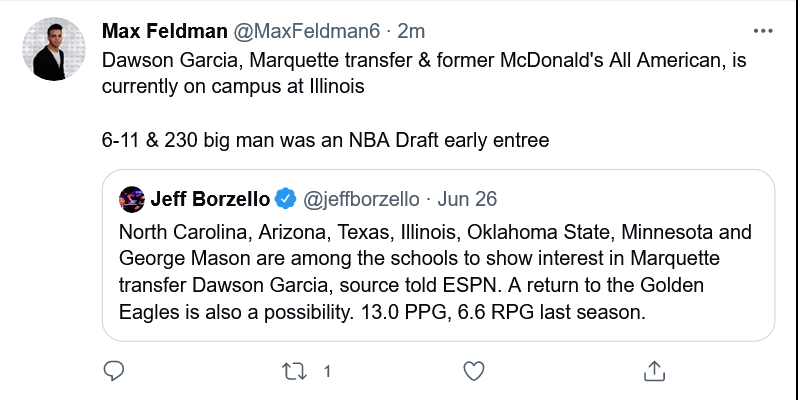Screen dimensions: 798x400
Task: Click the blue verified badge beside Jeff Borzello
Action: tap(285, 198)
